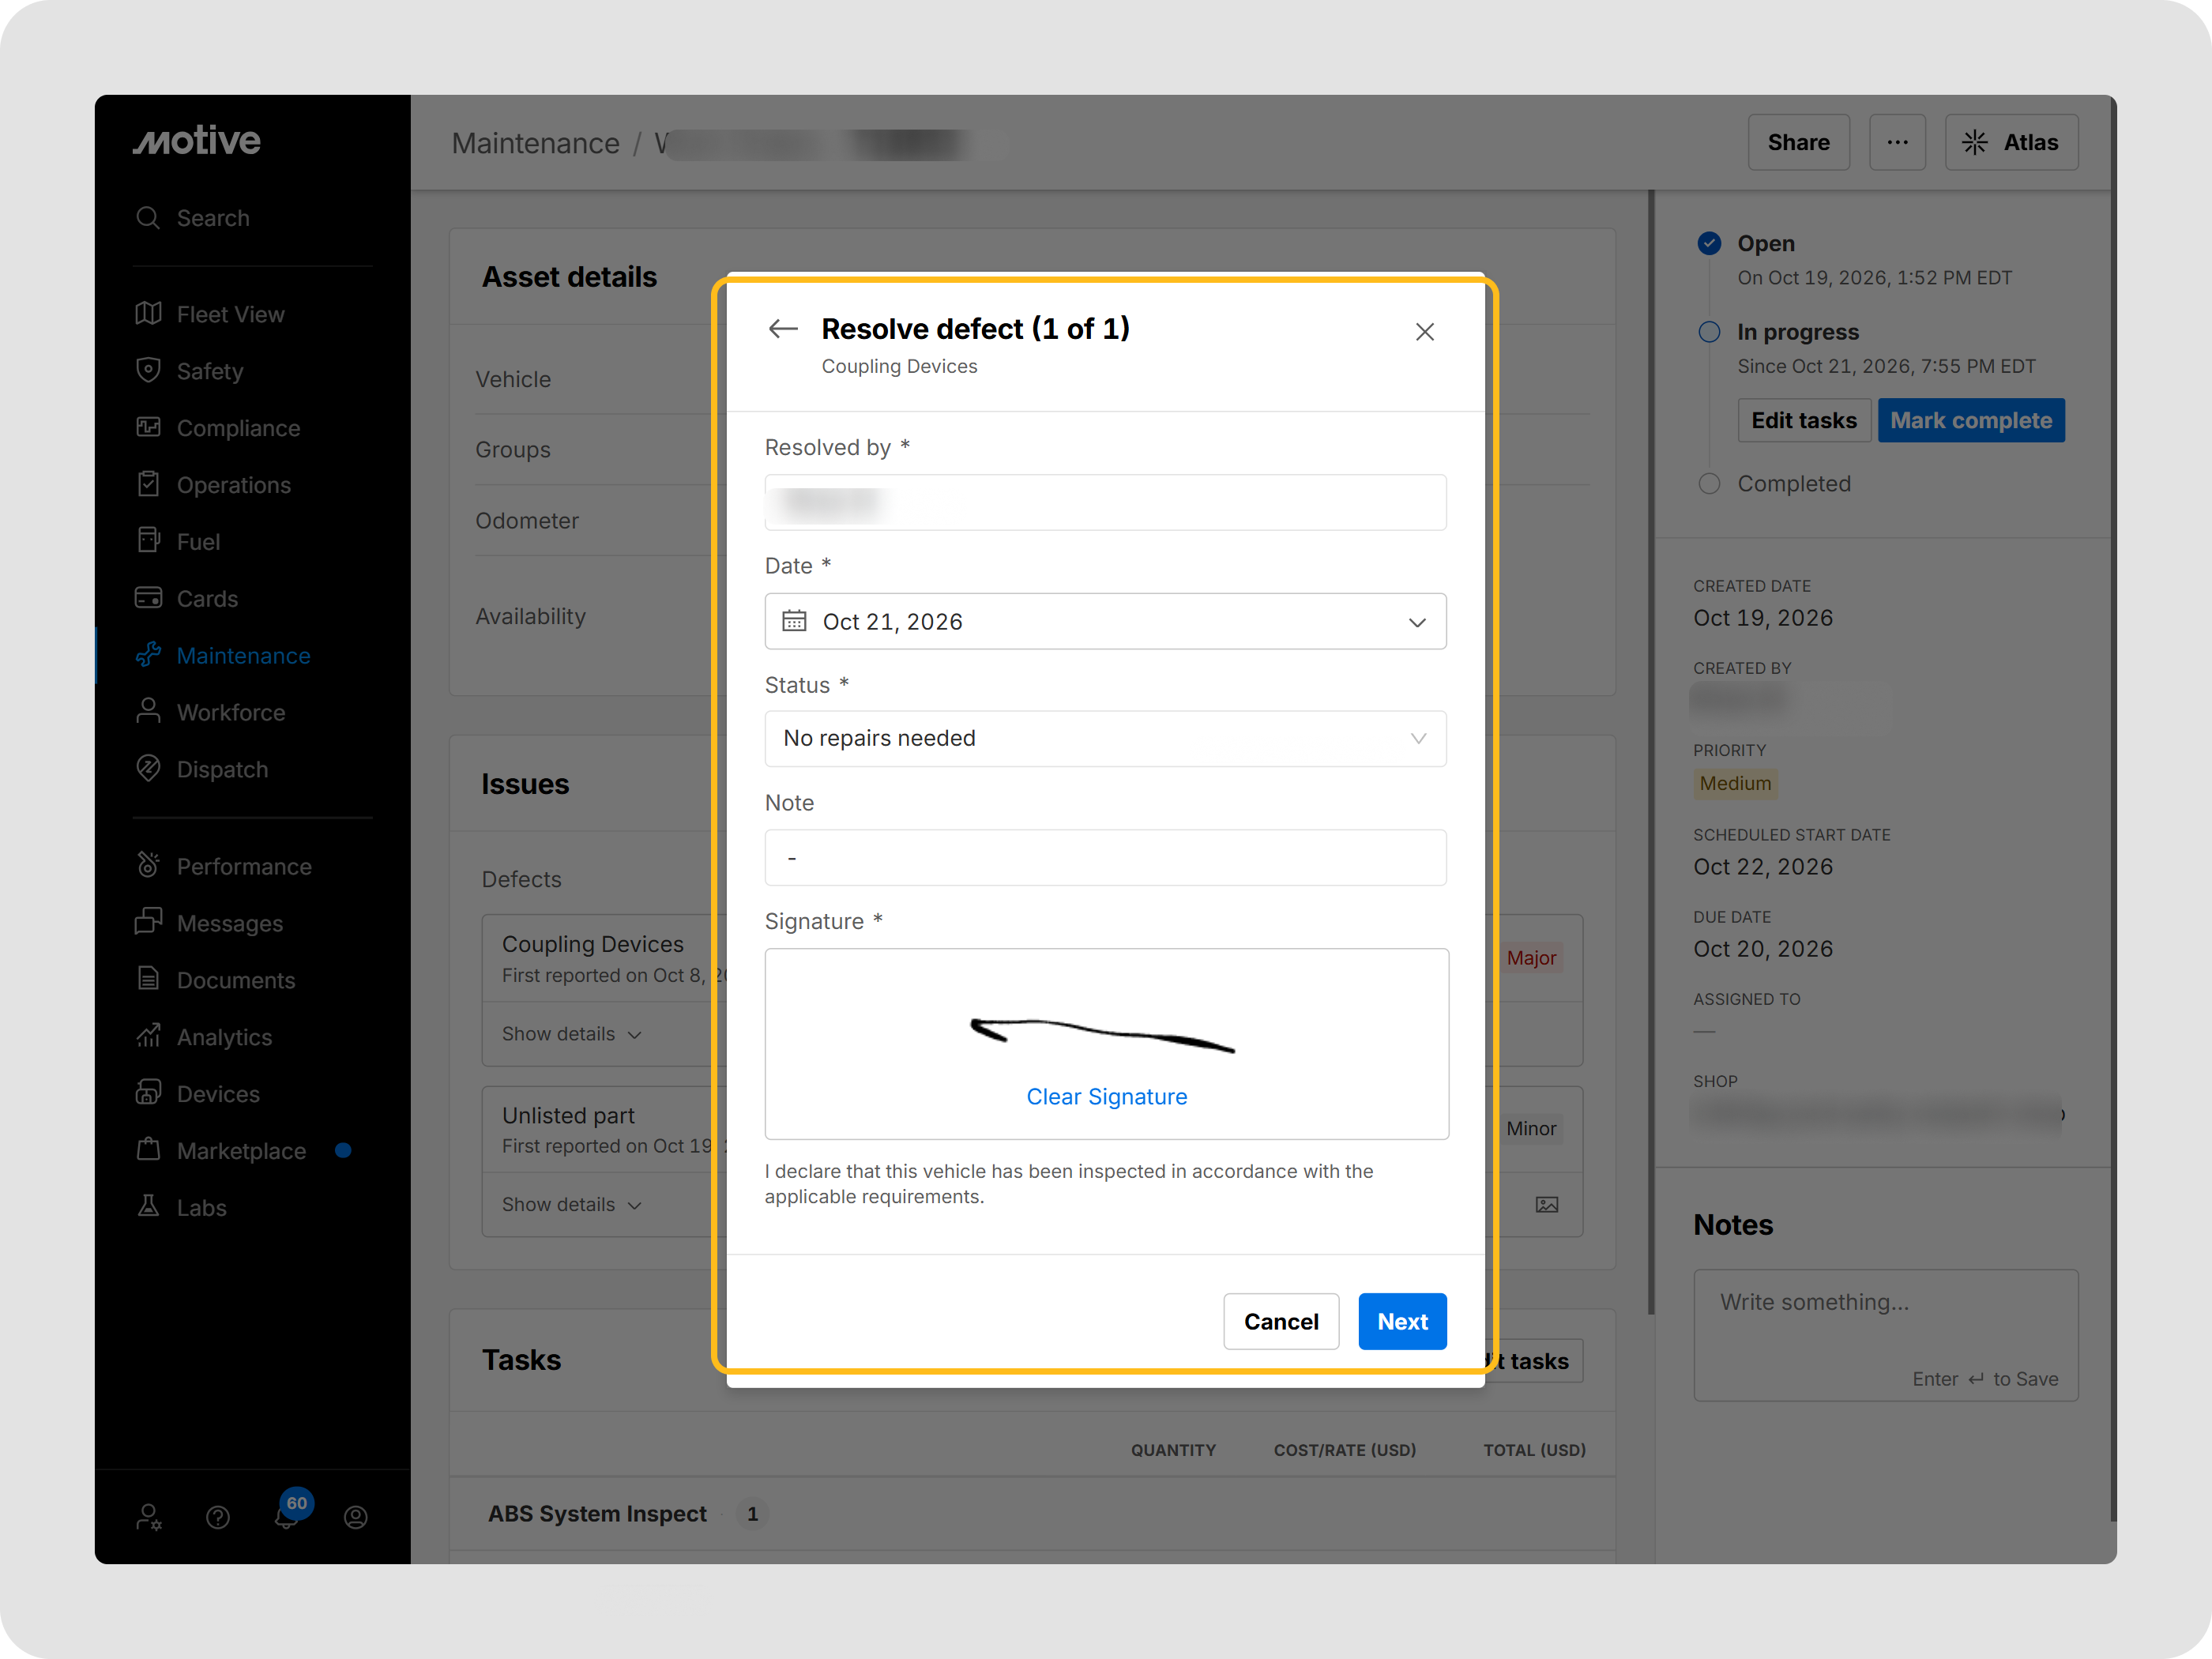Viewport: 2212px width, 1659px height.
Task: Click the calendar icon in Date field
Action: point(794,621)
